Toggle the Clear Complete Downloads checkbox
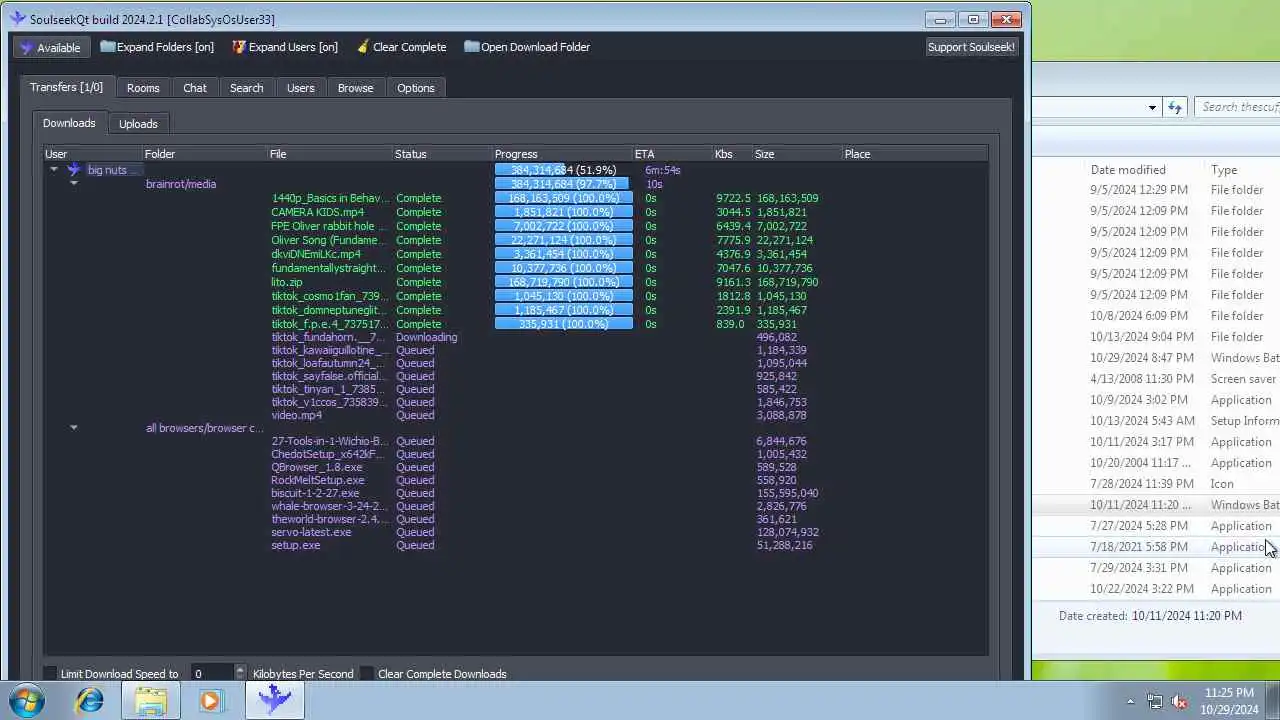The height and width of the screenshot is (720, 1280). (x=366, y=674)
